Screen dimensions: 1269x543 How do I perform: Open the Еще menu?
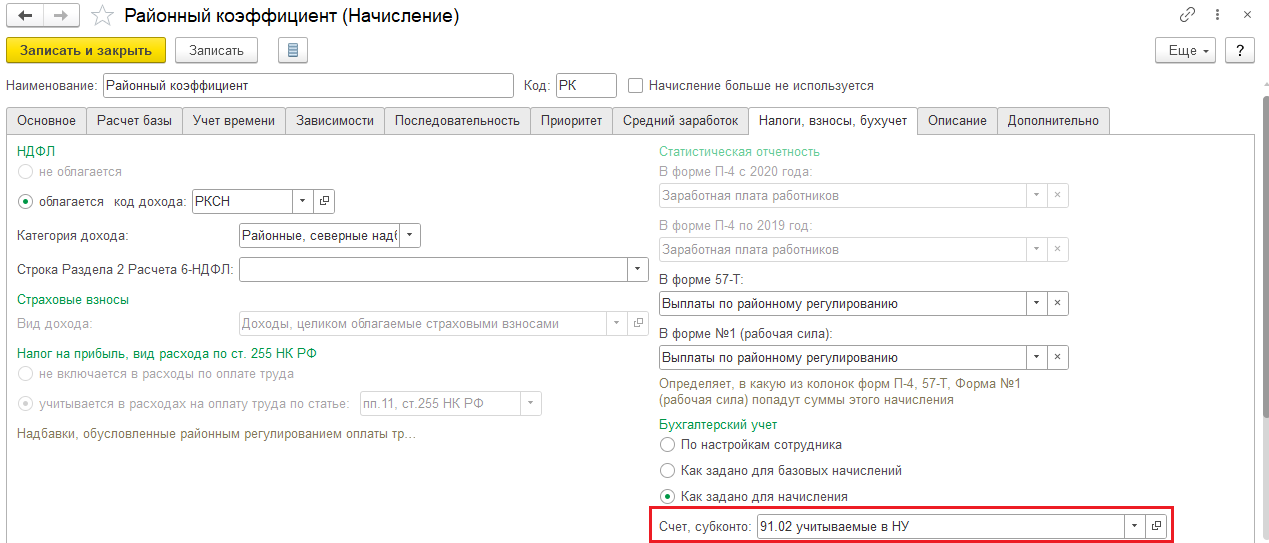click(1185, 50)
